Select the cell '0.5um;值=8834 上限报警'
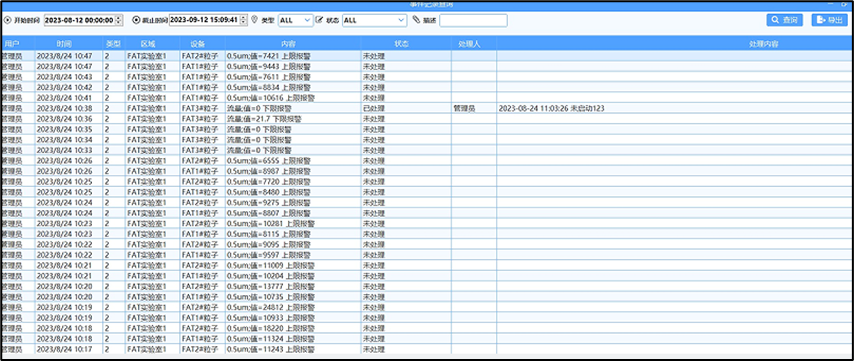Image resolution: width=854 pixels, height=361 pixels. (293, 87)
